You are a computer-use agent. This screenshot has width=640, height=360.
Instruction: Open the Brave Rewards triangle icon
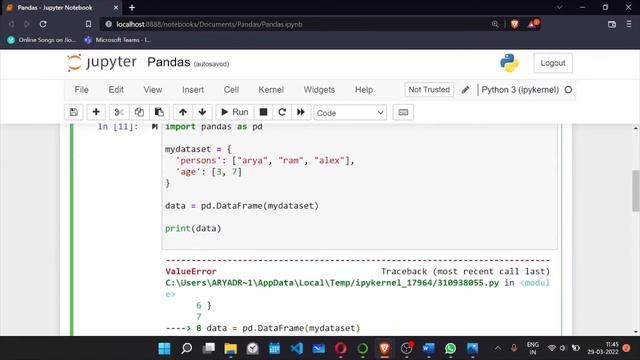click(533, 24)
